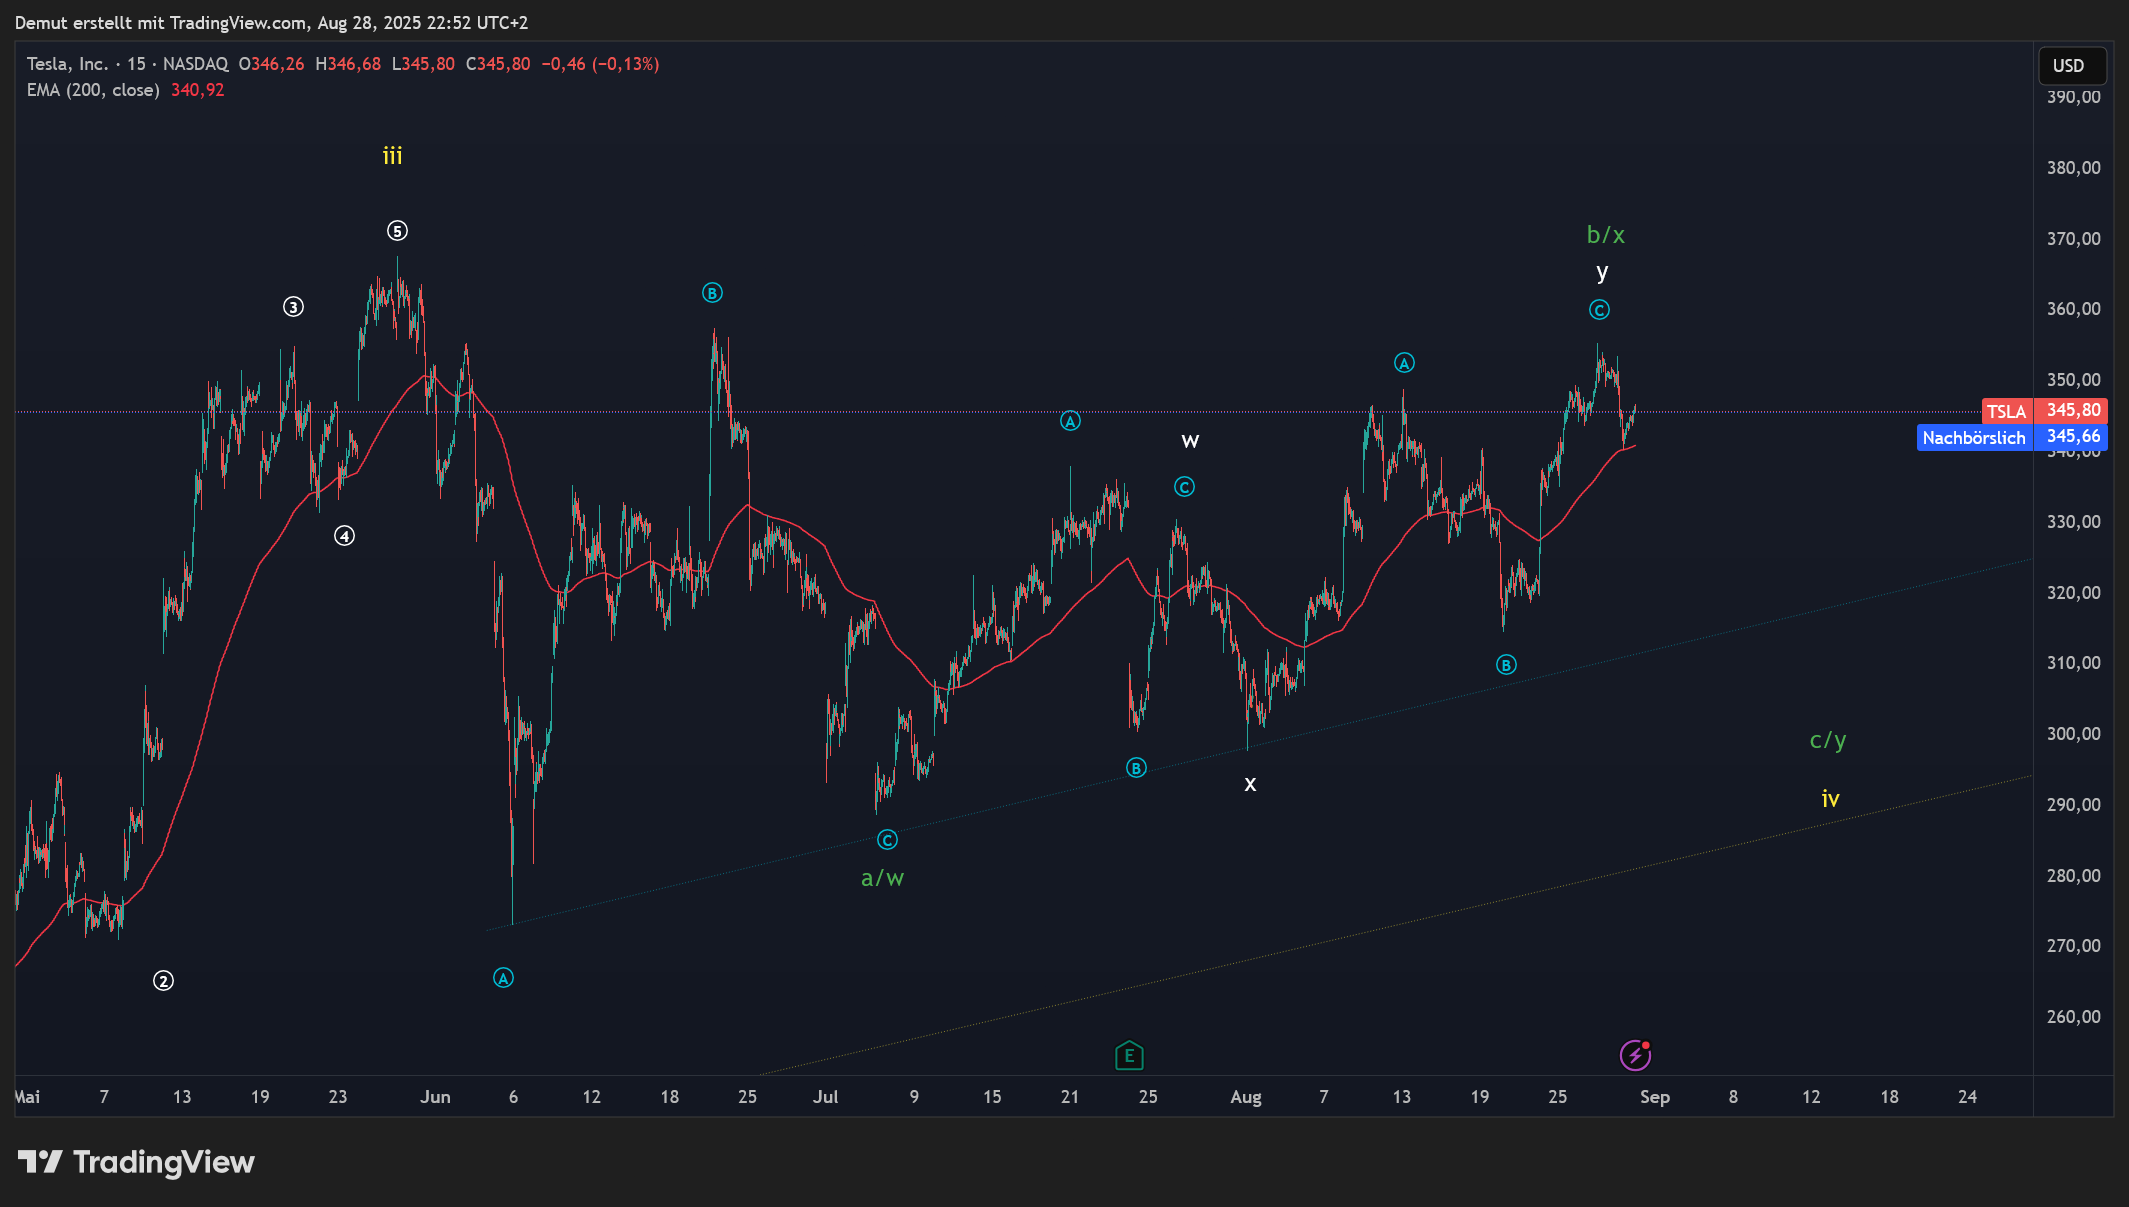
Task: Click the 300,00 level on price axis
Action: coord(2073,734)
